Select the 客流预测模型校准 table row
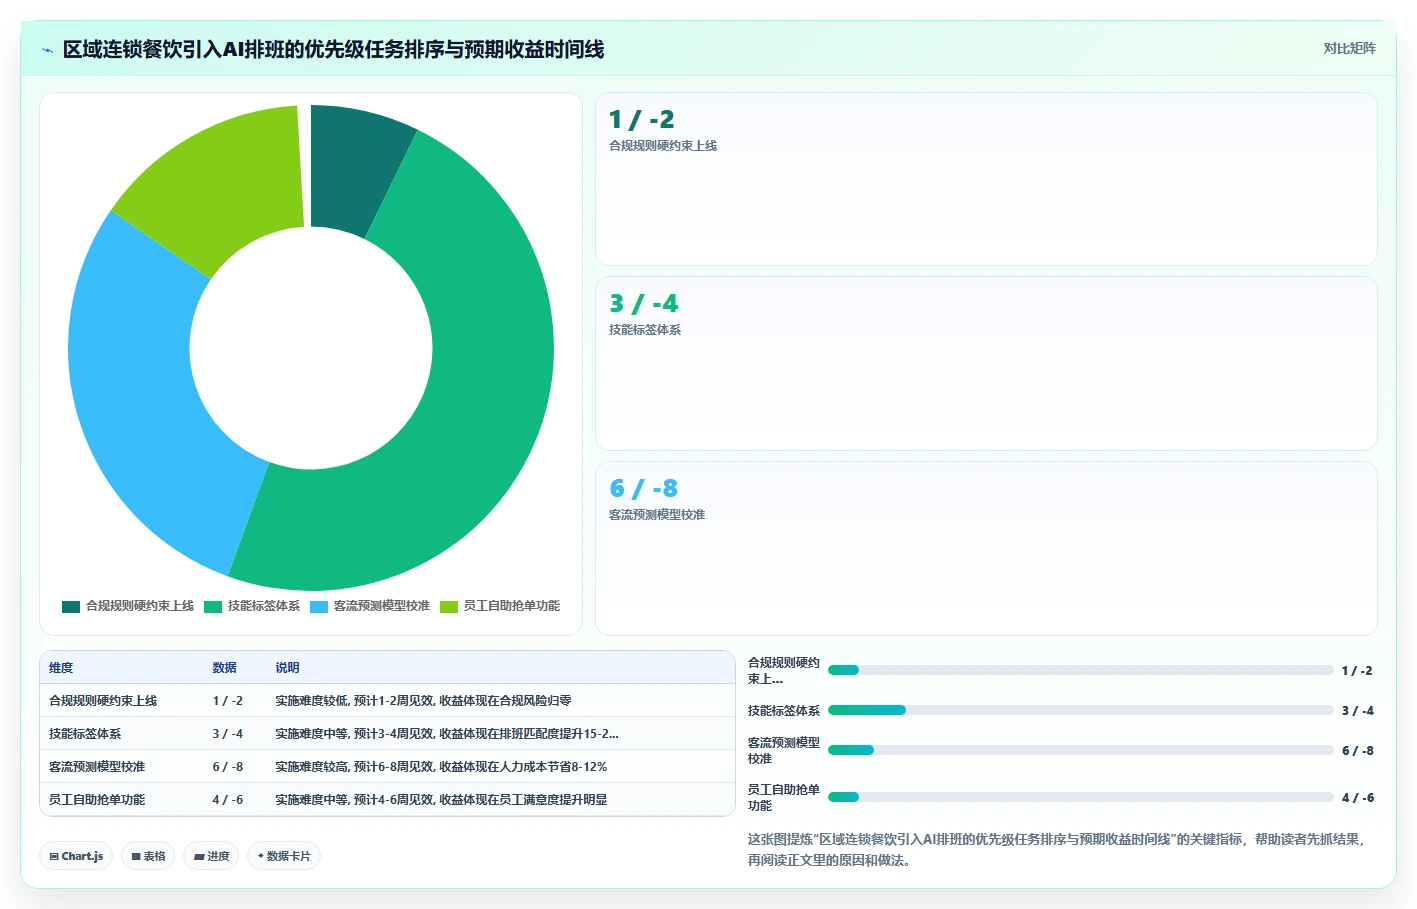 [x=388, y=767]
